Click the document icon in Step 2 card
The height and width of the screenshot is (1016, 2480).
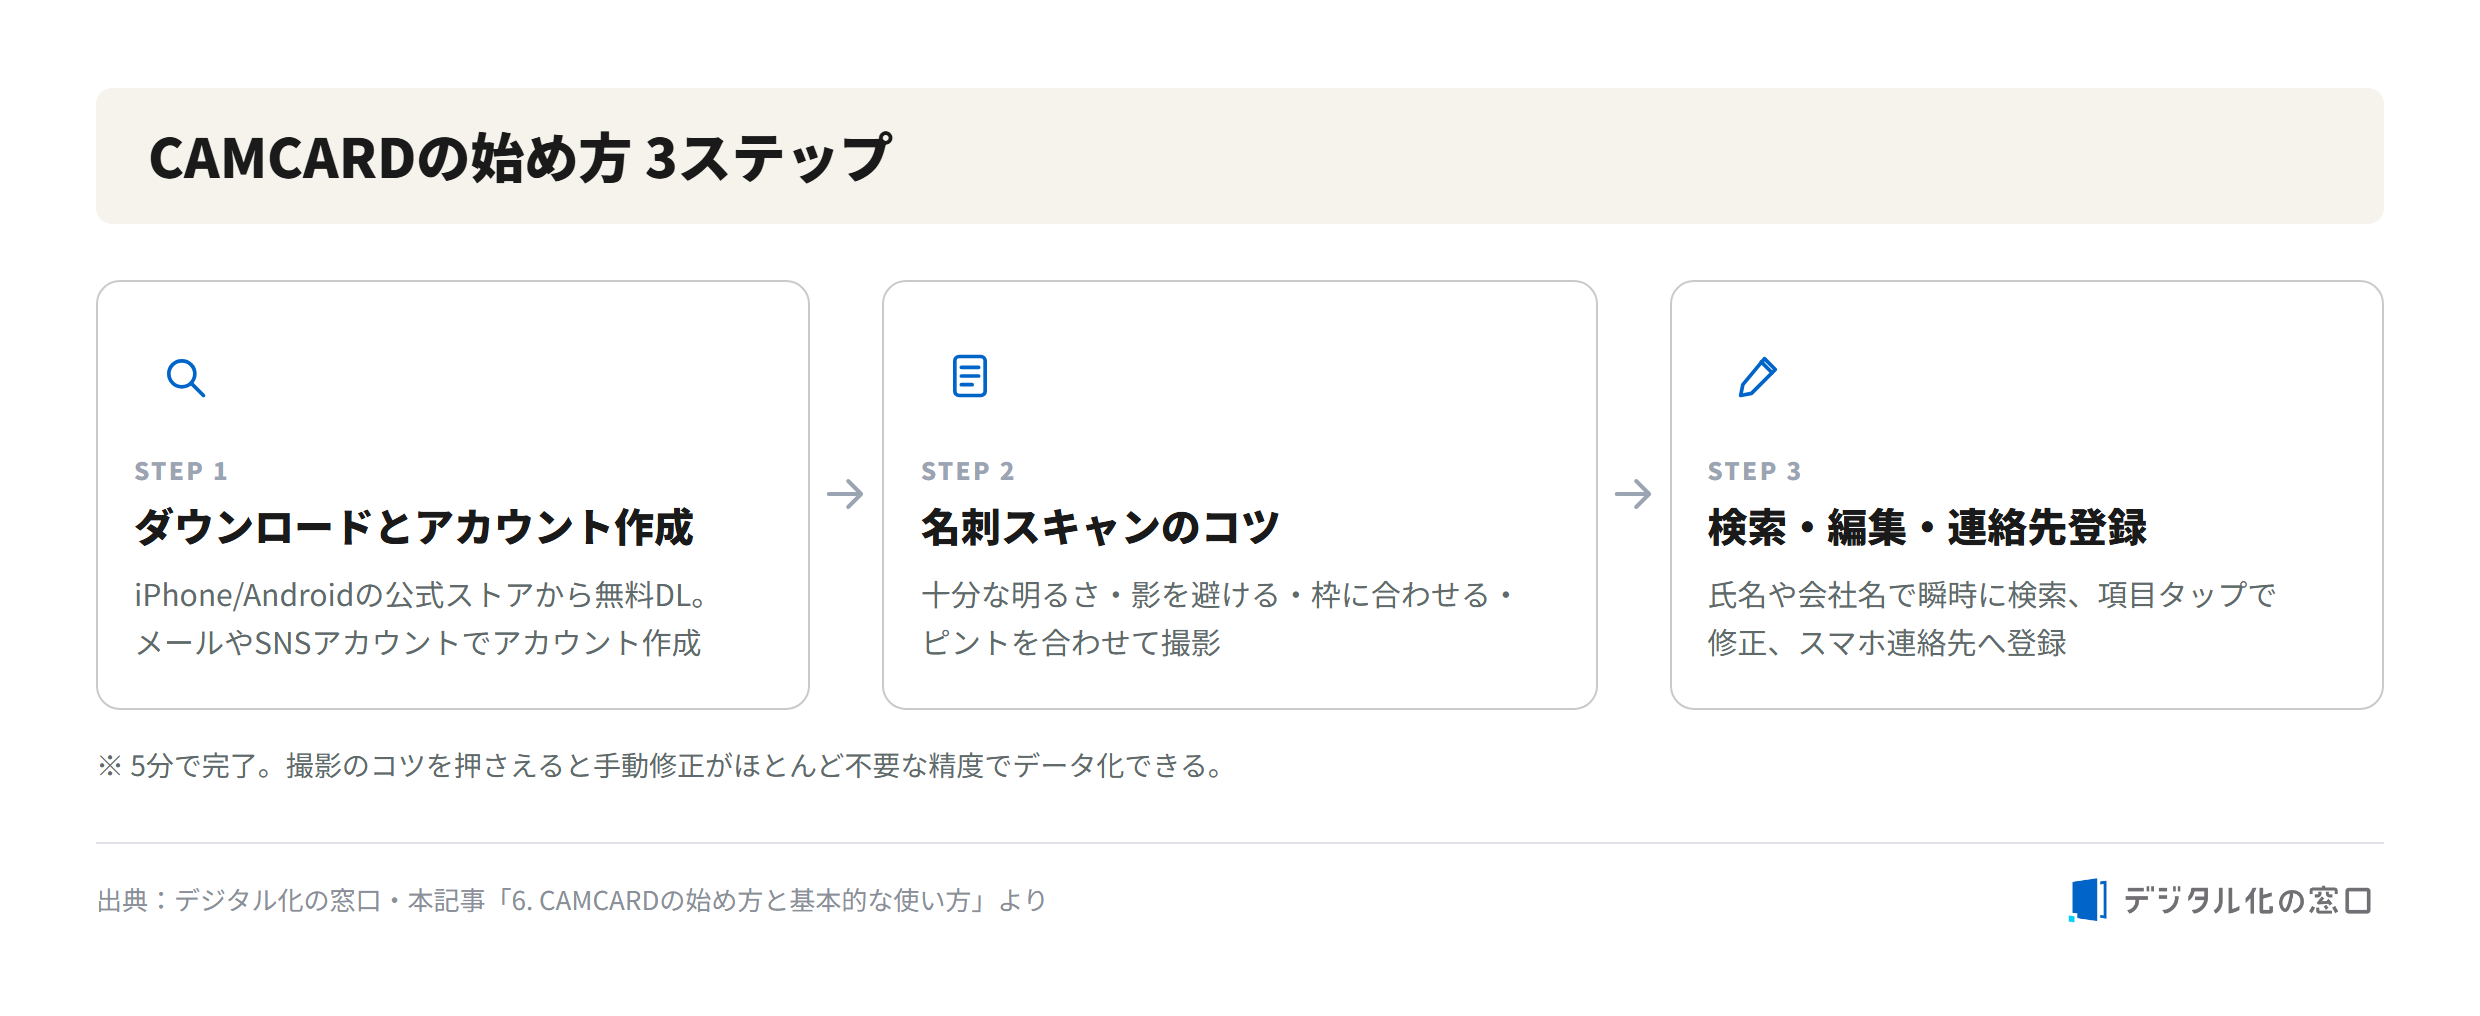pos(969,376)
